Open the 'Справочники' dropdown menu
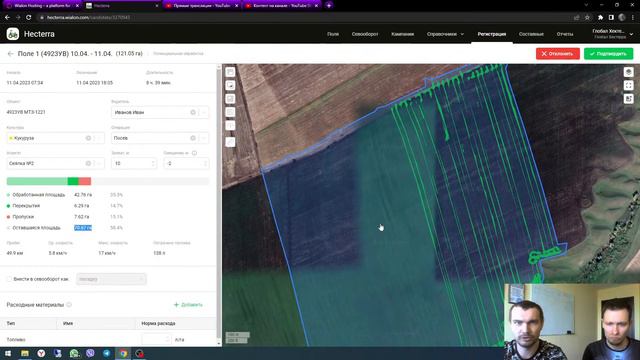Screen dimensions: 640x360 point(445,34)
